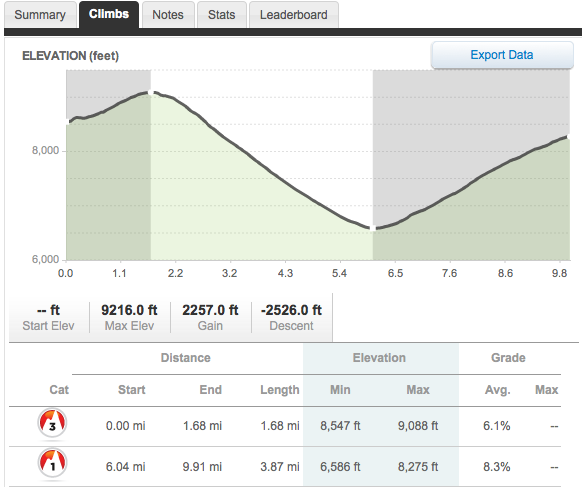Click the category 3 climb icon
The width and height of the screenshot is (582, 487).
(52, 423)
